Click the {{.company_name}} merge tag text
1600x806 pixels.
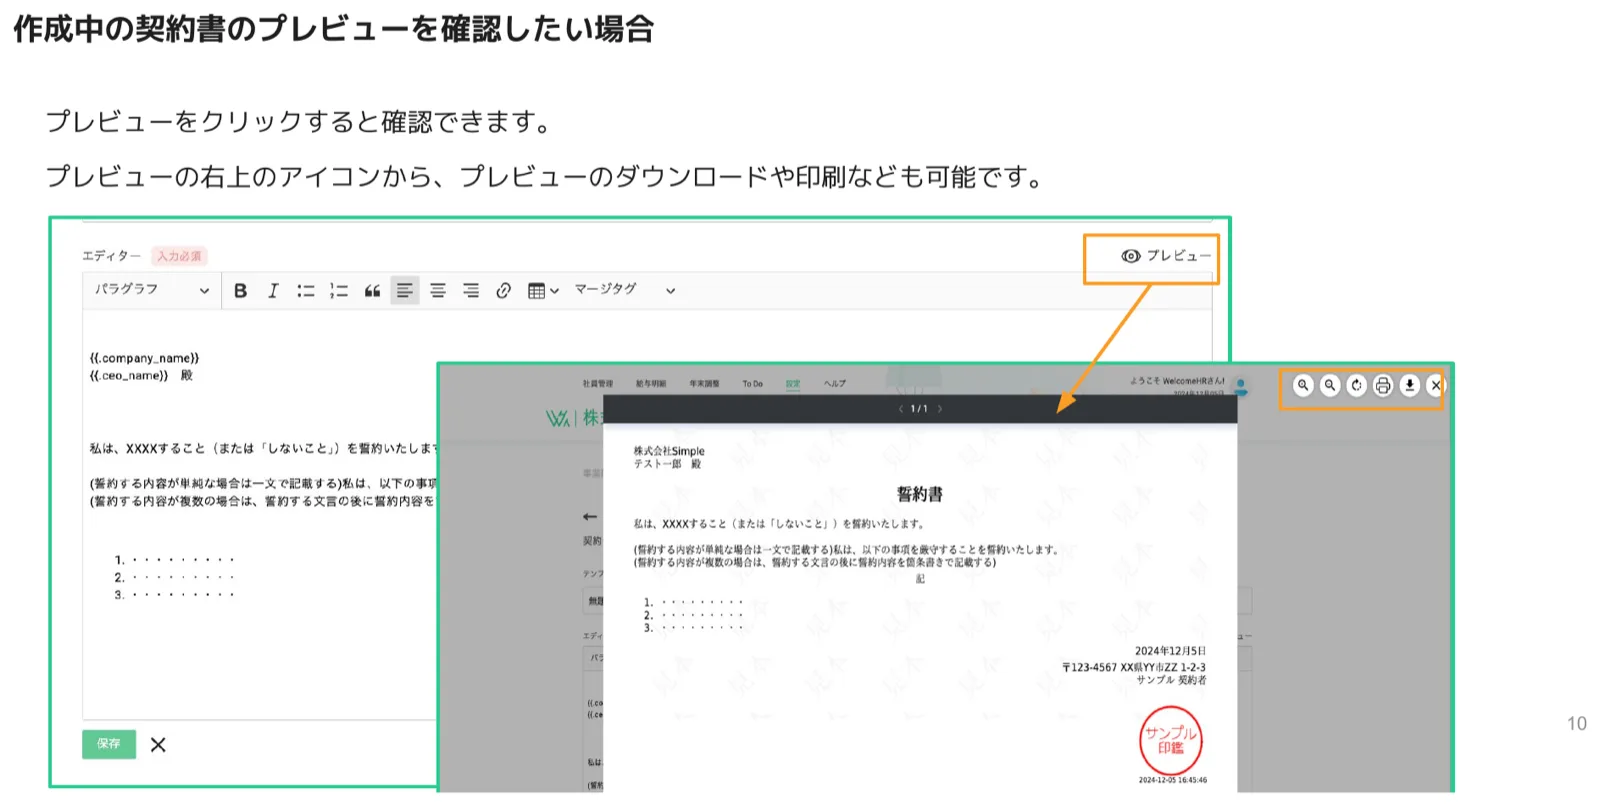click(144, 358)
